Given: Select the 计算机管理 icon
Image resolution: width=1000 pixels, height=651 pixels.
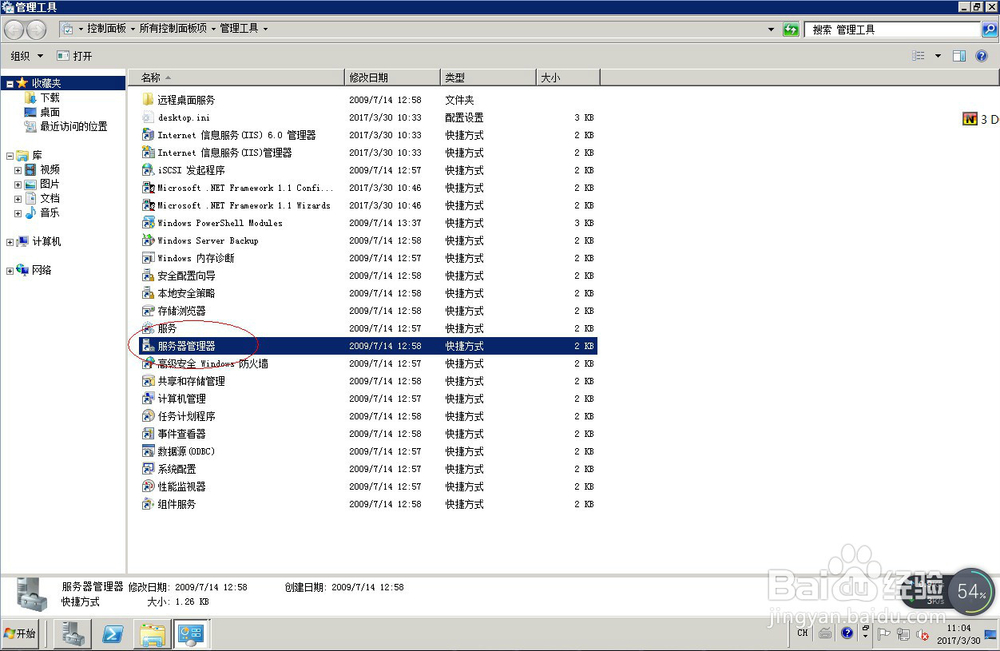Looking at the screenshot, I should pyautogui.click(x=148, y=399).
